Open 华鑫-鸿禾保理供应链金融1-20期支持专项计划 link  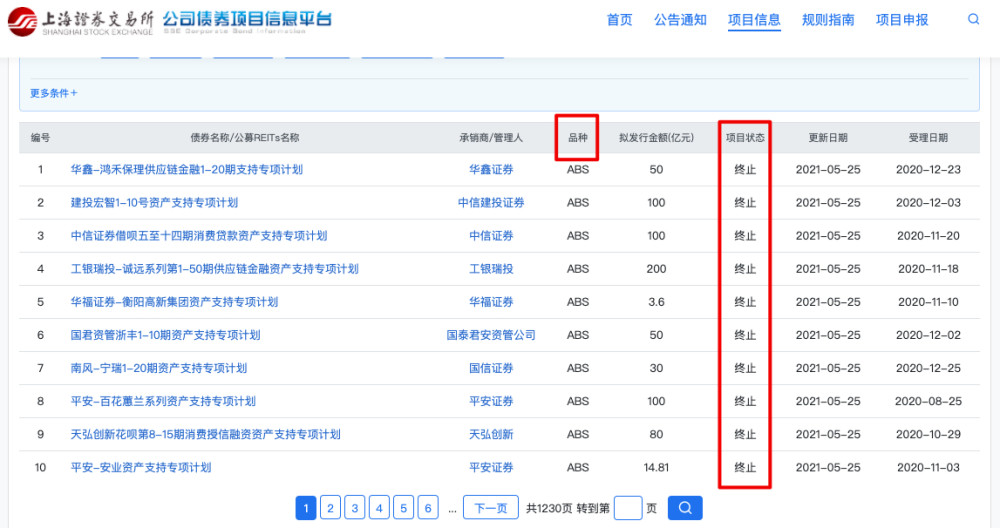[x=186, y=170]
